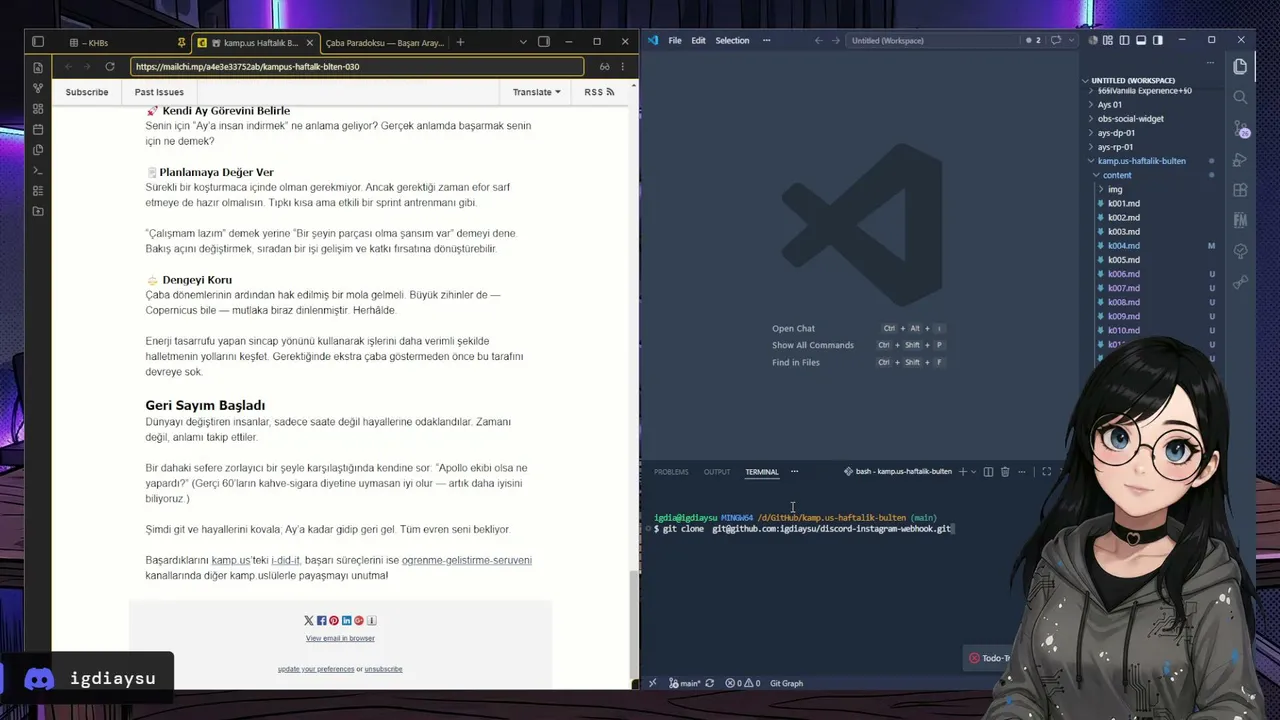This screenshot has width=1280, height=720.
Task: Toggle the browser sidebar panel icon at top-left
Action: (x=38, y=42)
